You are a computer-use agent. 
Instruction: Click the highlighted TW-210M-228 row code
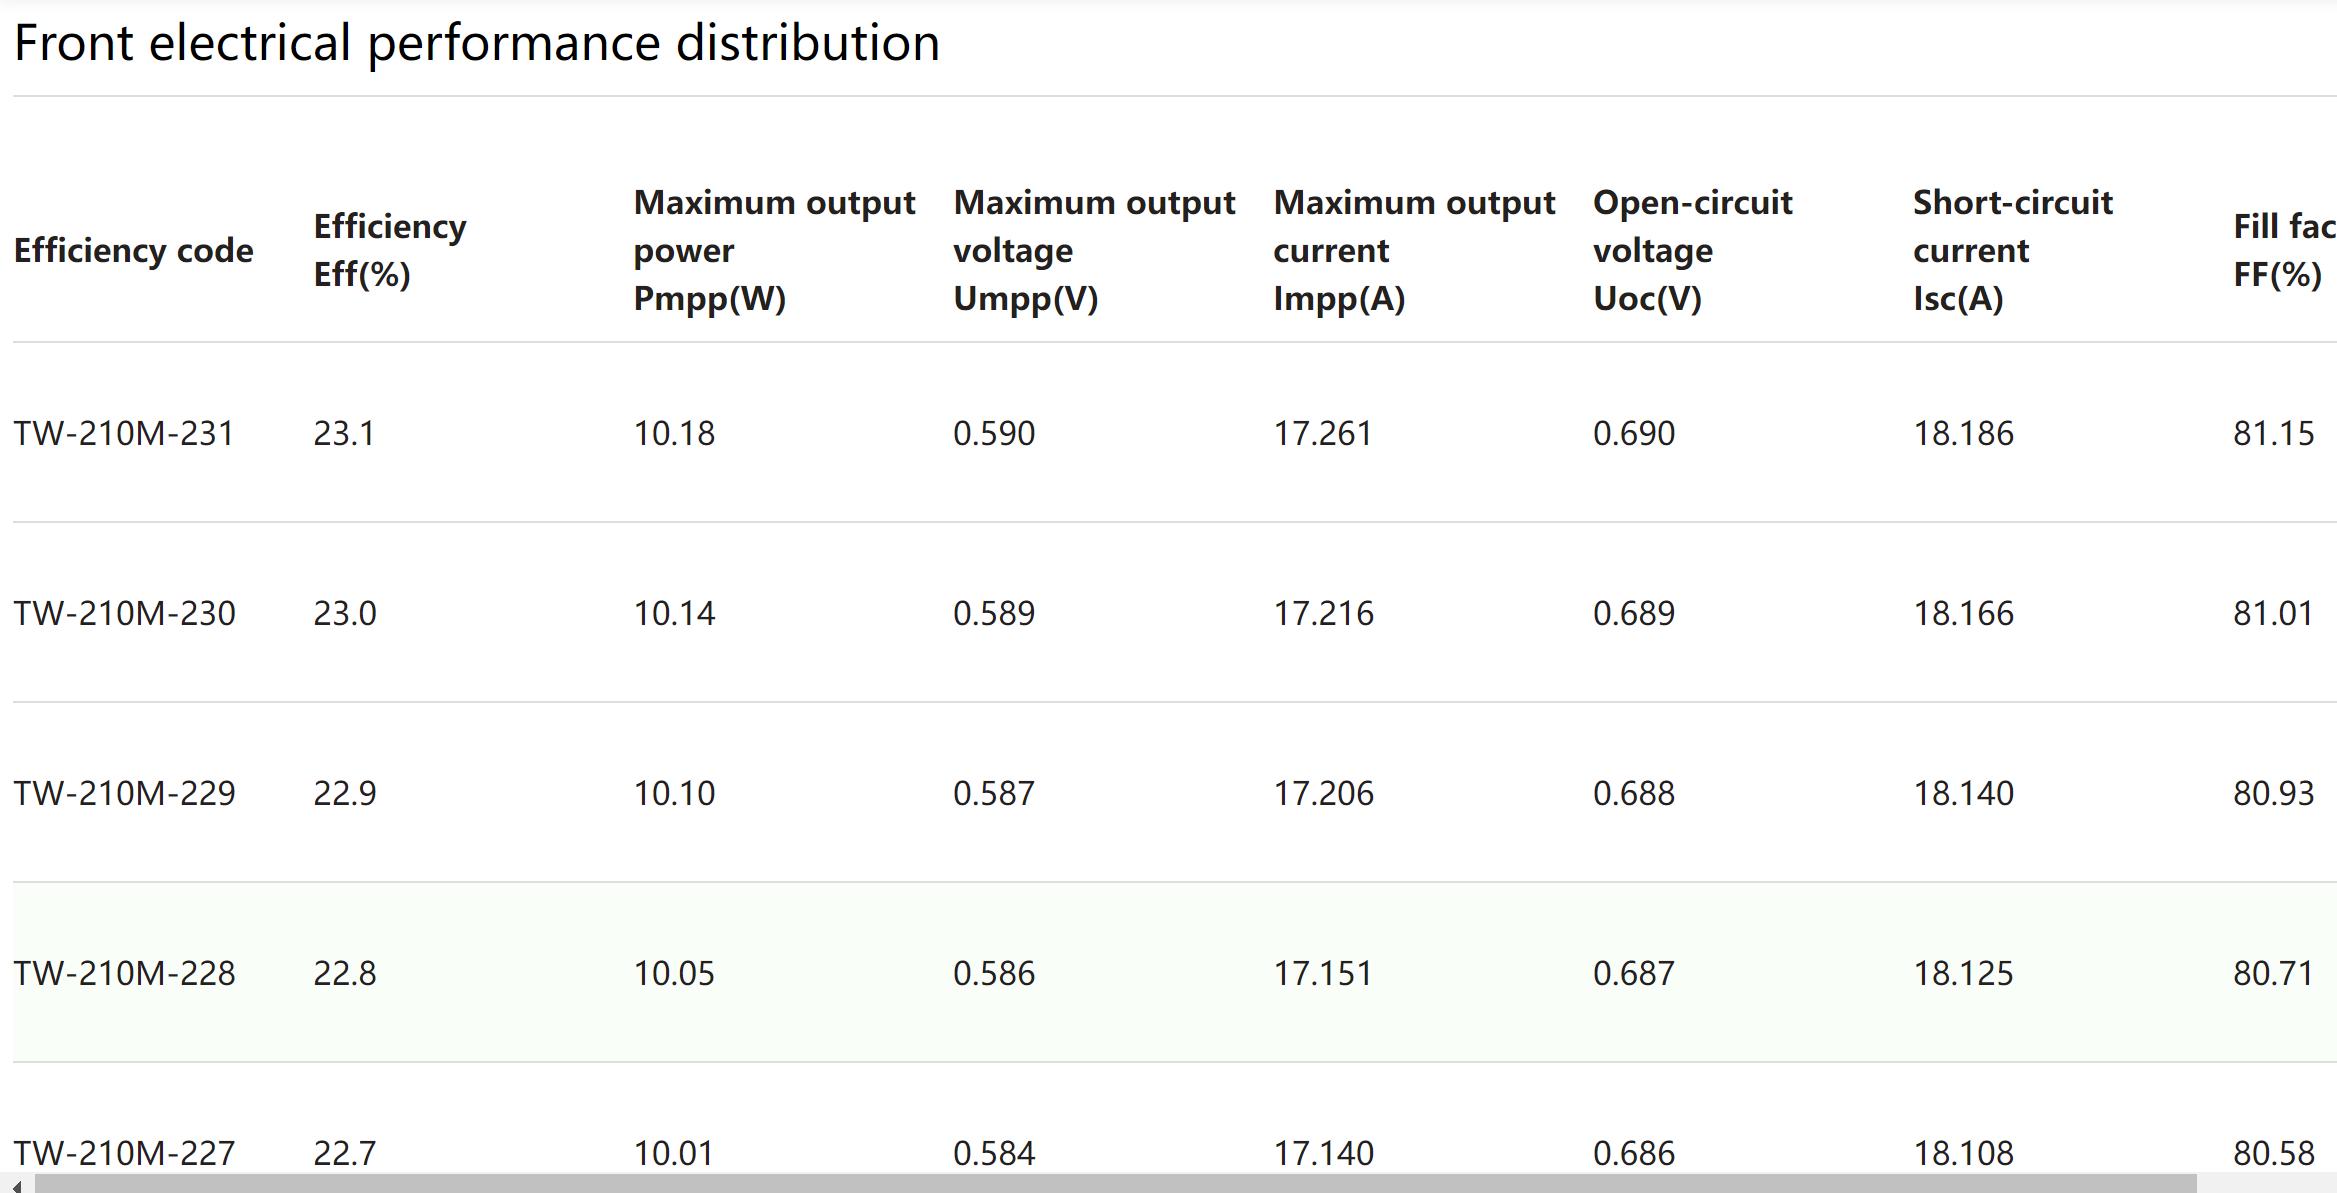click(125, 973)
